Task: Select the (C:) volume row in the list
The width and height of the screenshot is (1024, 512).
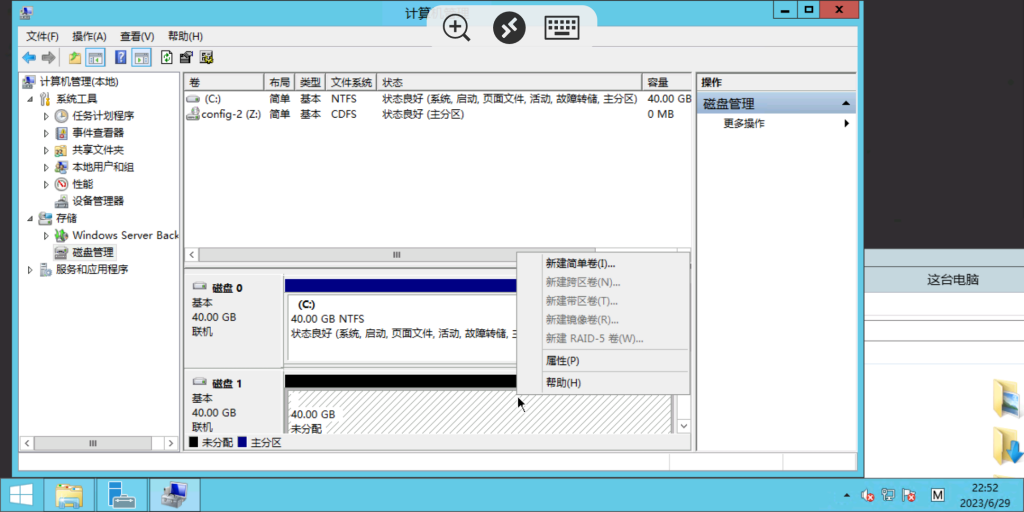Action: (x=438, y=99)
